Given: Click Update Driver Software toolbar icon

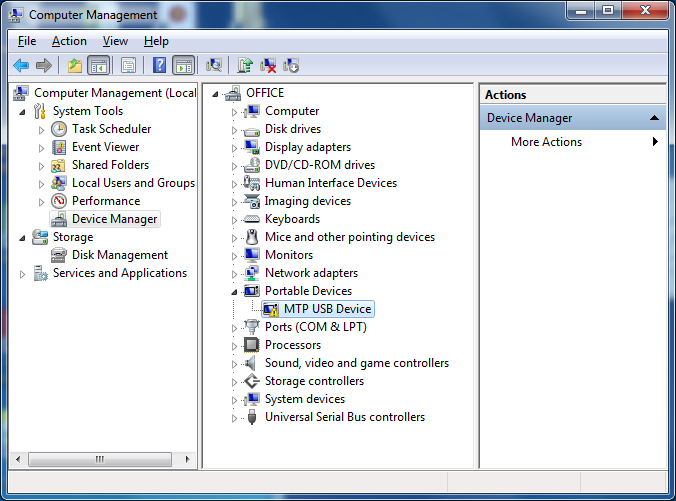Looking at the screenshot, I should click(x=245, y=66).
